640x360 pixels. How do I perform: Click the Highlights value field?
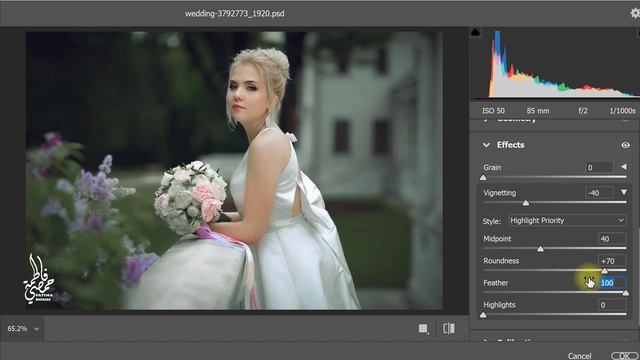(x=612, y=305)
